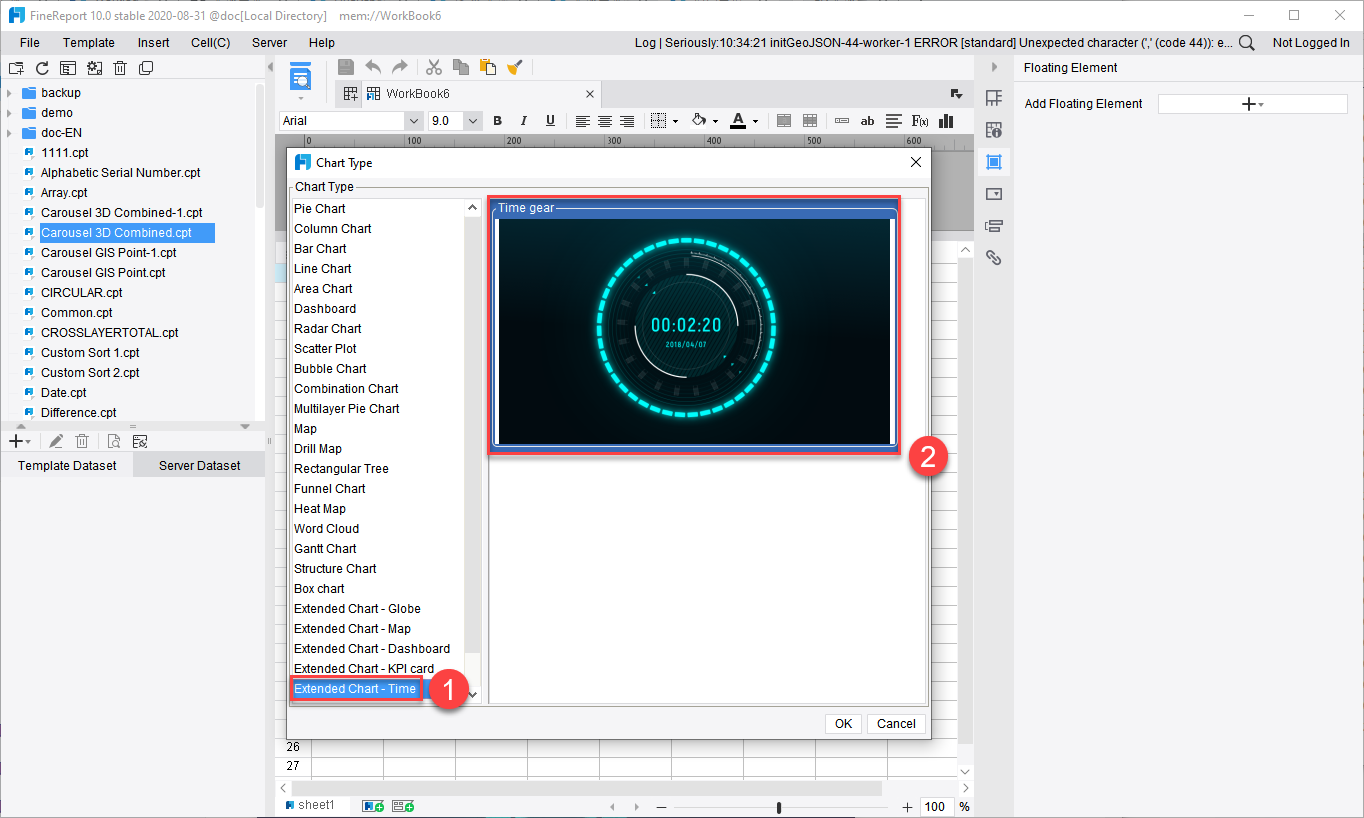The width and height of the screenshot is (1364, 818).
Task: Click the insert formula F(x) icon
Action: coord(920,121)
